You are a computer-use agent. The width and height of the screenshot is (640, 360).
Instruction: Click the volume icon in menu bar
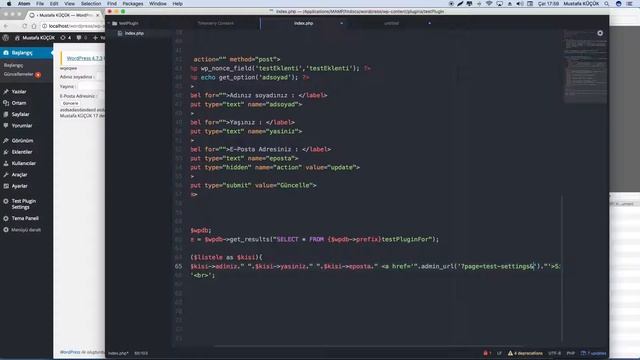pyautogui.click(x=520, y=4)
